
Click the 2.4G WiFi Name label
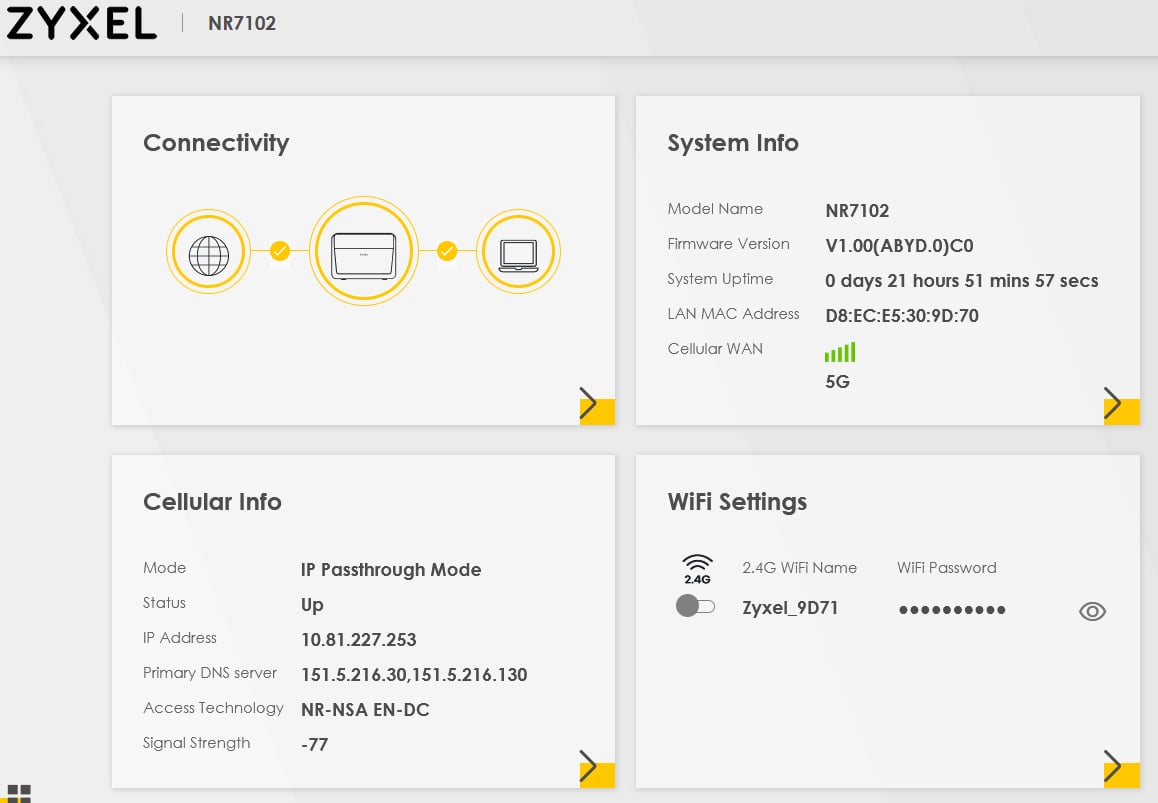pos(799,568)
